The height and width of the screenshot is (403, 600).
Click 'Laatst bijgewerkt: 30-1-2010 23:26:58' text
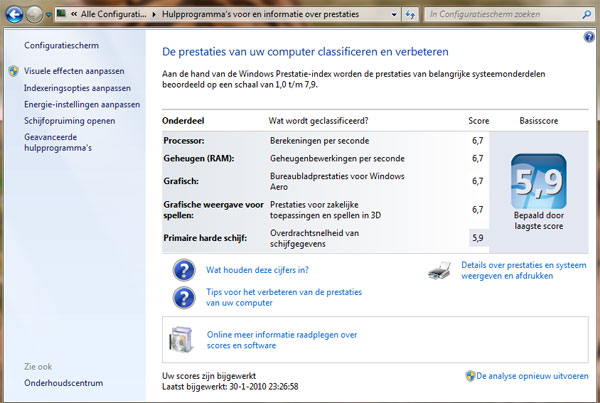point(230,387)
